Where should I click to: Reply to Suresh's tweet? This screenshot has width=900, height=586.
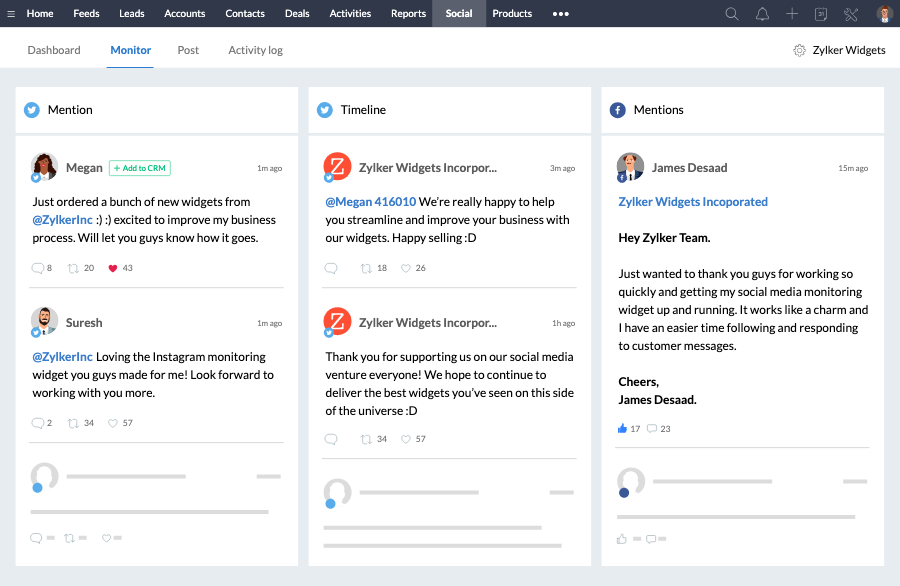click(37, 423)
